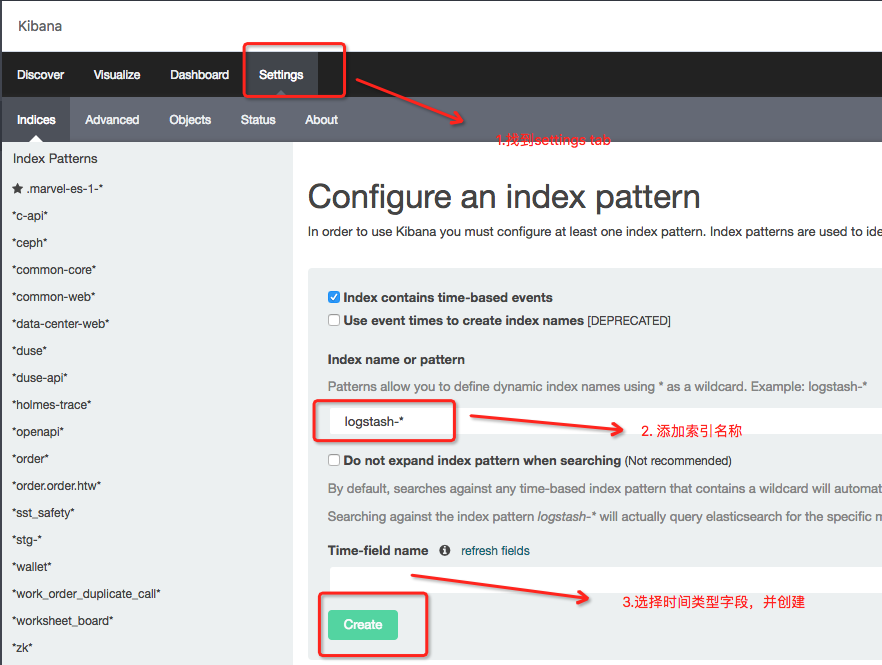Click the Kibana logo text
This screenshot has height=665, width=882.
(40, 26)
